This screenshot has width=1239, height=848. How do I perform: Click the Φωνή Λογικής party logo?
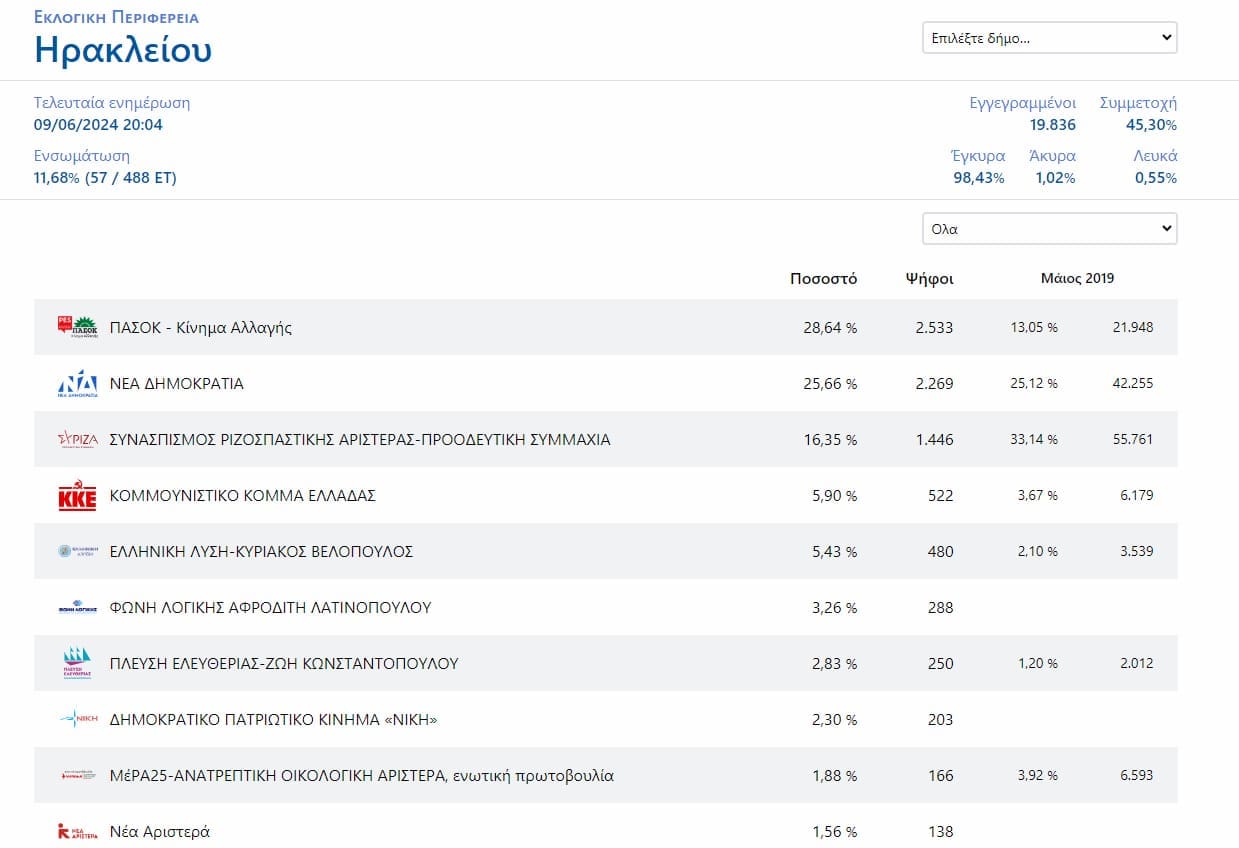(78, 607)
